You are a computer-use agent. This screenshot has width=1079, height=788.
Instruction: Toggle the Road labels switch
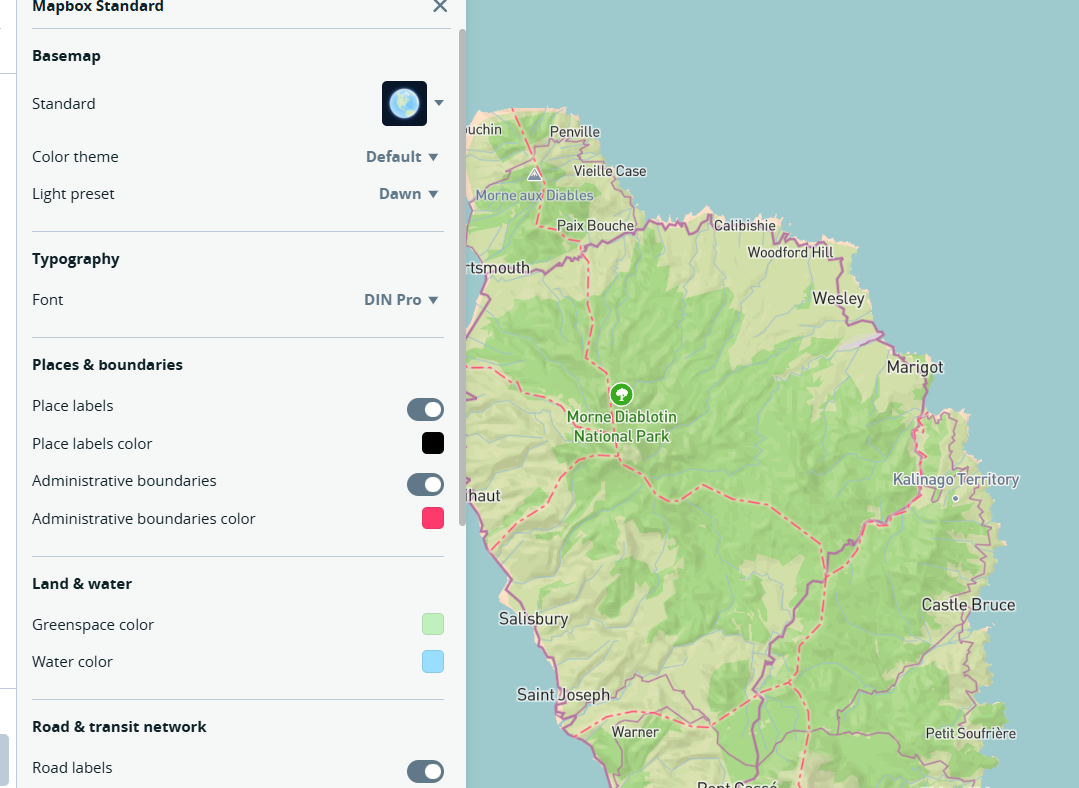tap(425, 771)
